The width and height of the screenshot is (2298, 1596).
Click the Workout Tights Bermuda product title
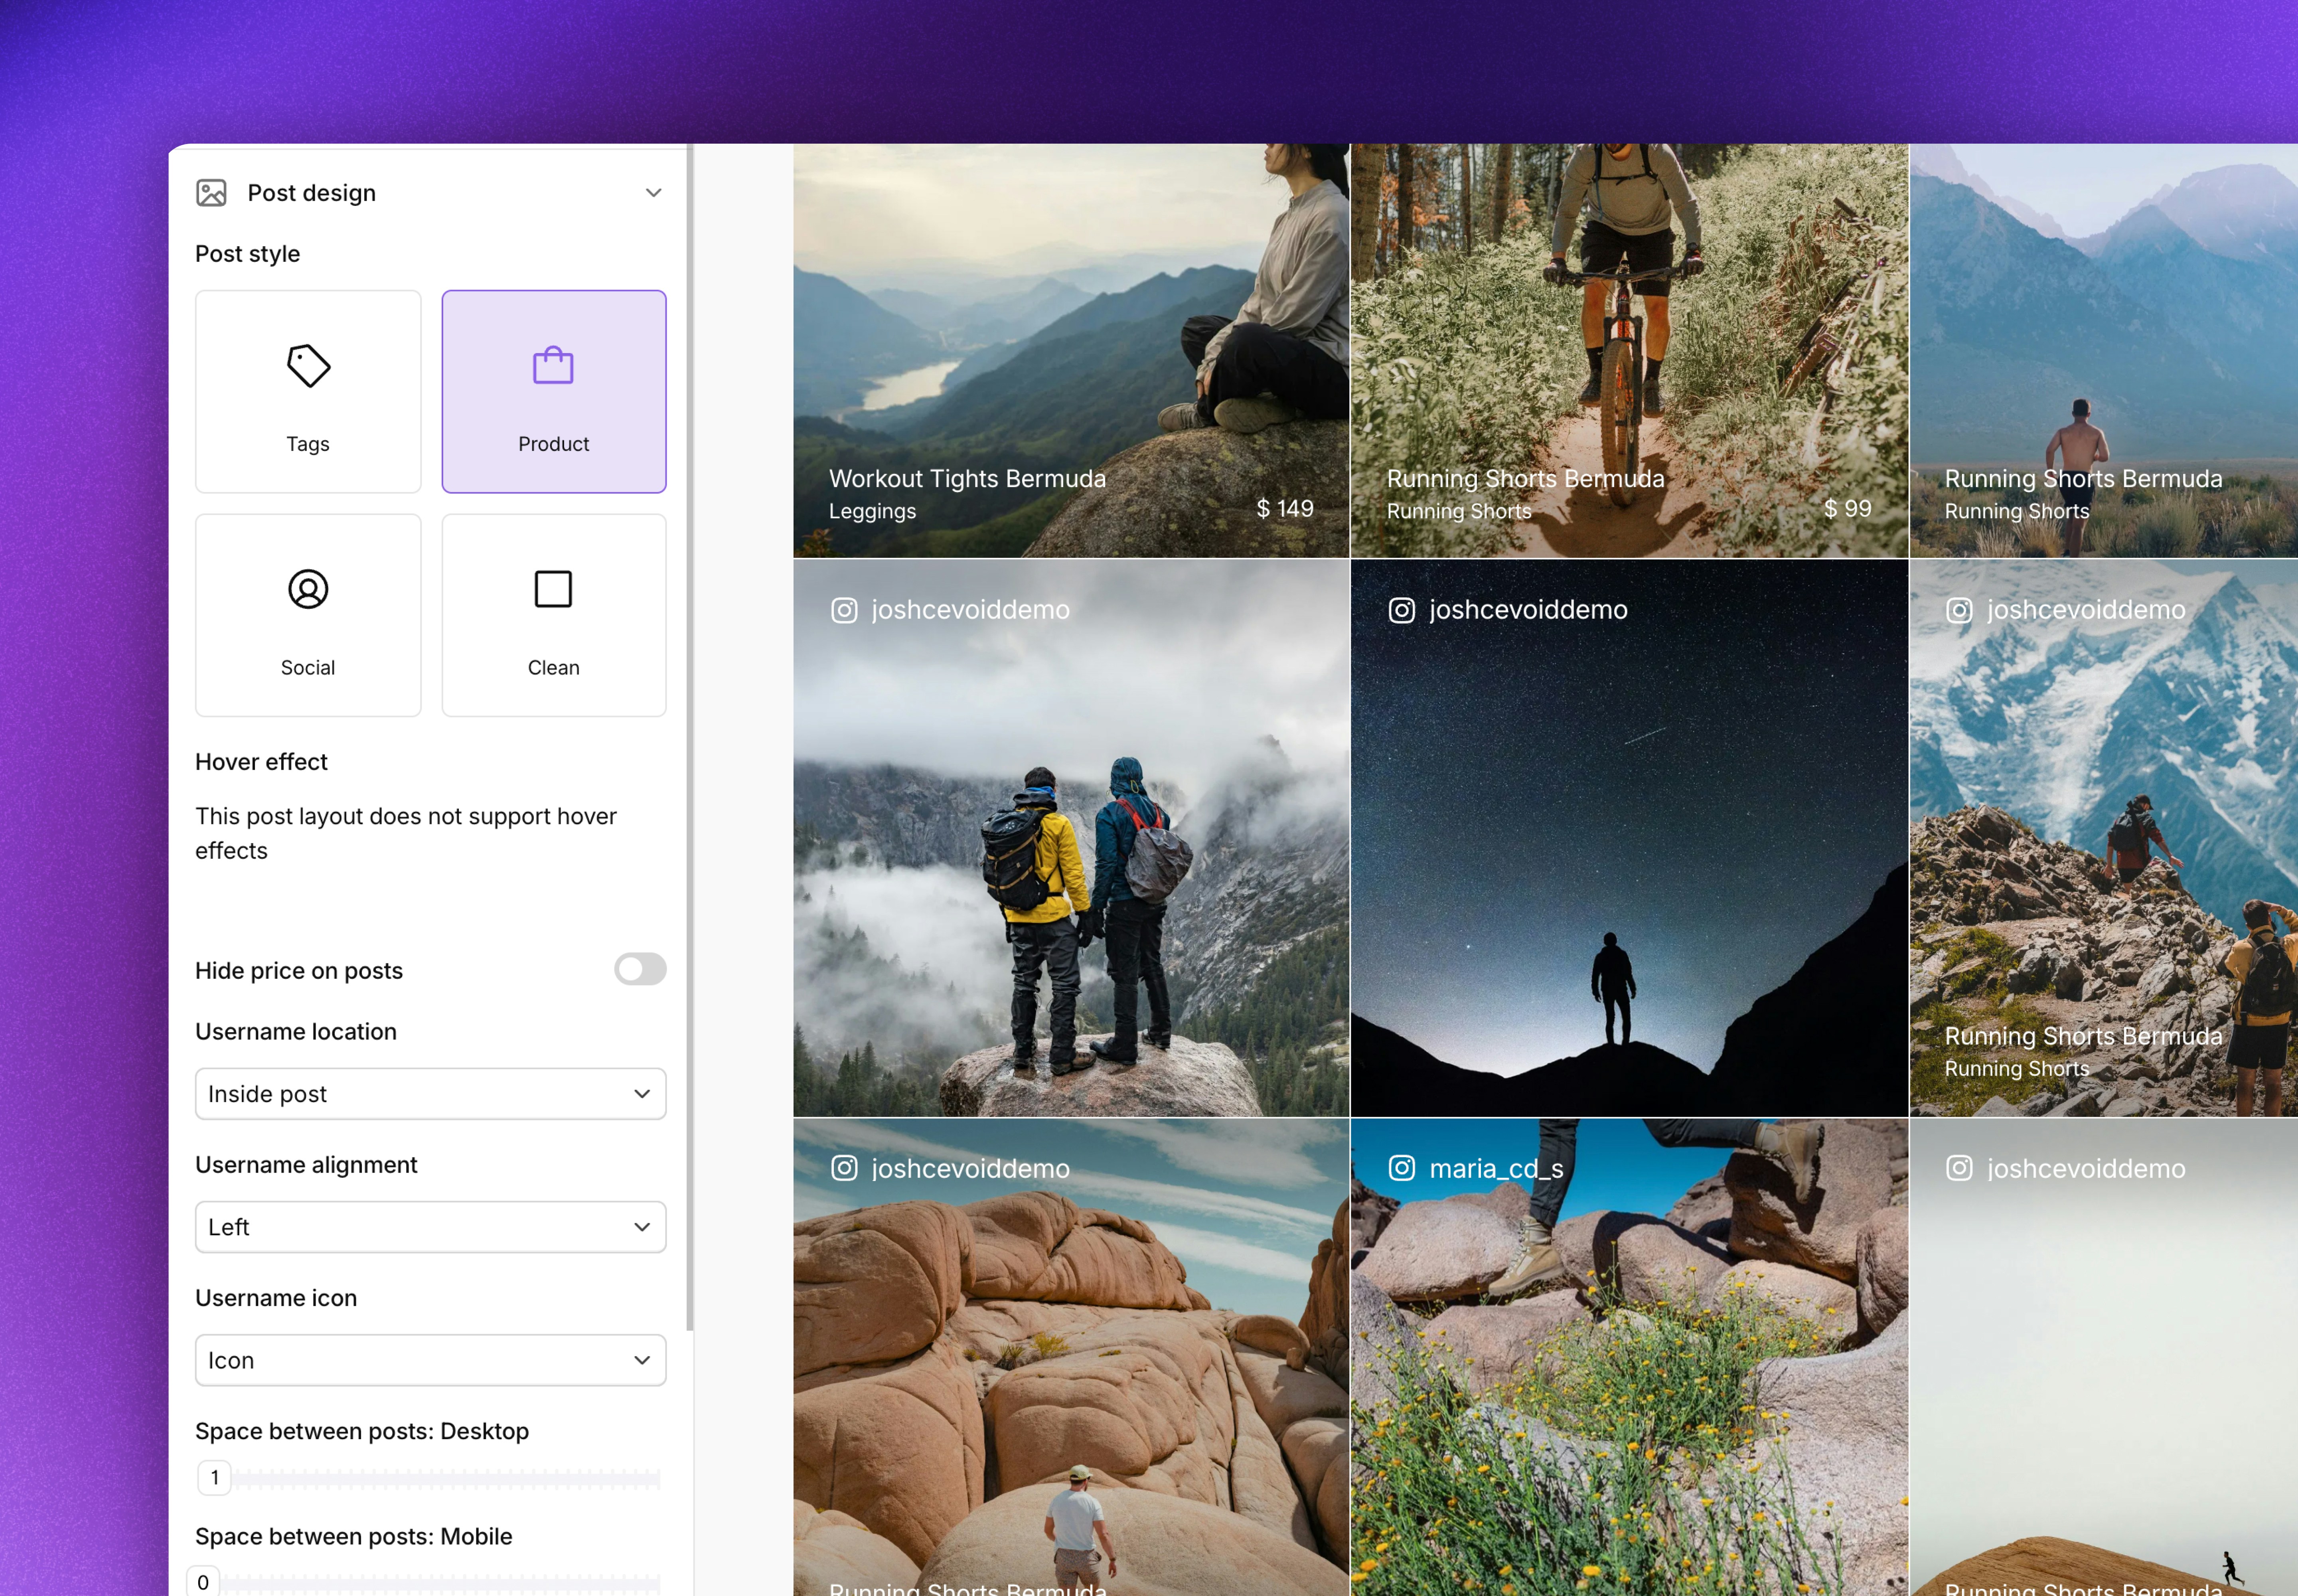coord(967,479)
